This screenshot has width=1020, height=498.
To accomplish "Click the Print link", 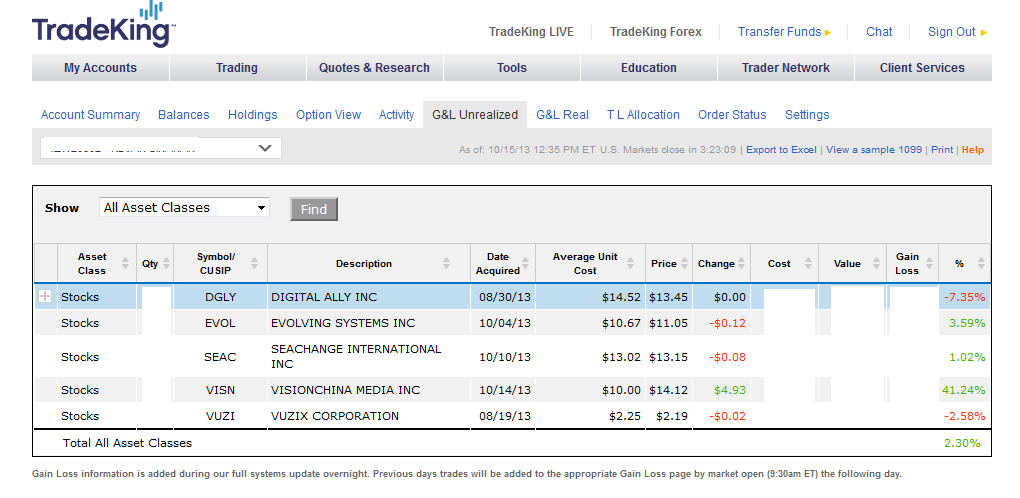I will (942, 150).
